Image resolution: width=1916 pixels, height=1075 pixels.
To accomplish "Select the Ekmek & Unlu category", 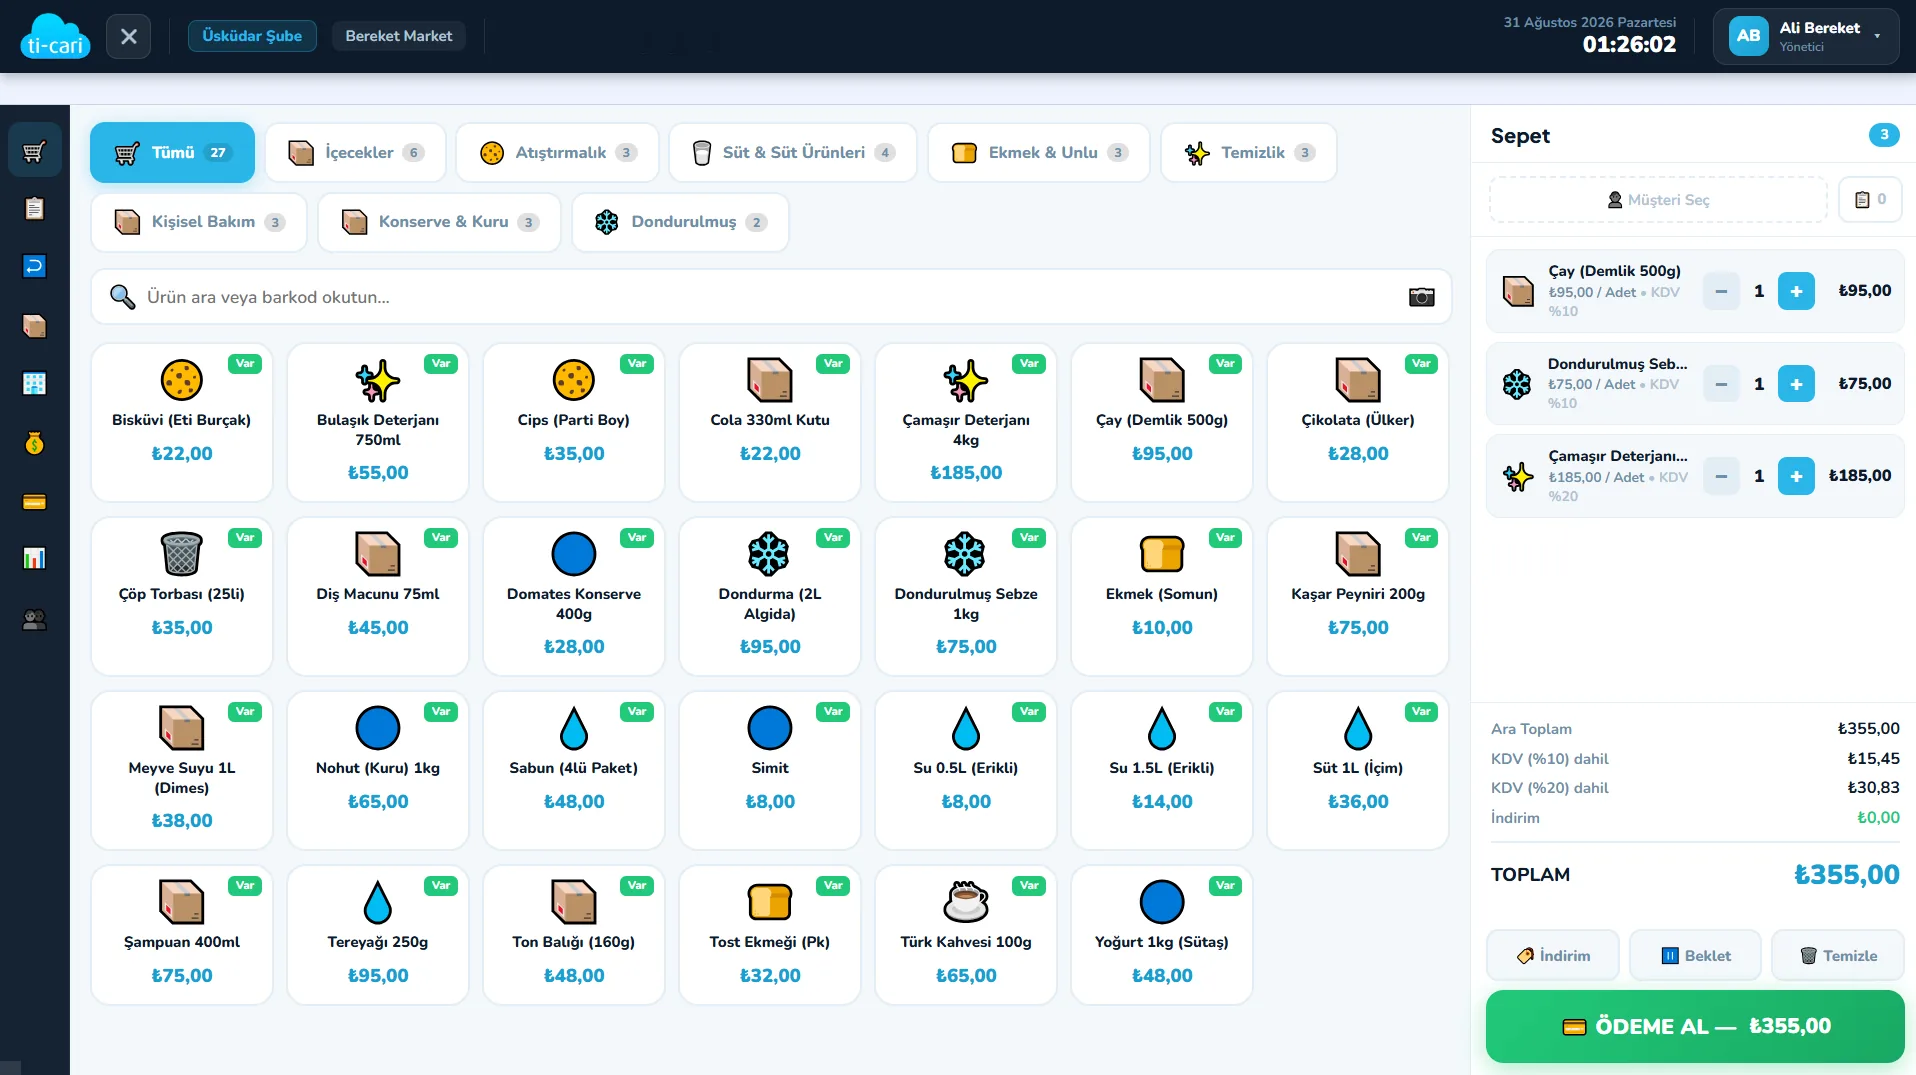I will click(1039, 152).
